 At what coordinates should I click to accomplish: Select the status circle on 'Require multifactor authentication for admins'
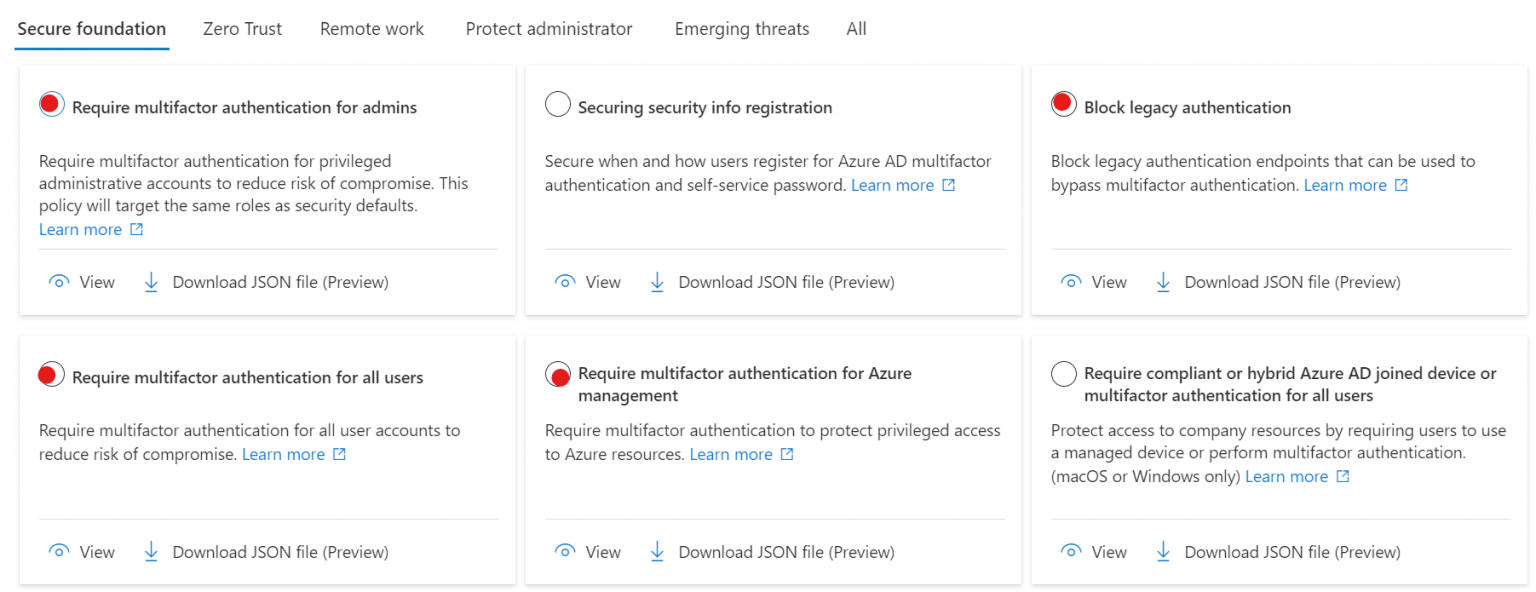[x=51, y=103]
